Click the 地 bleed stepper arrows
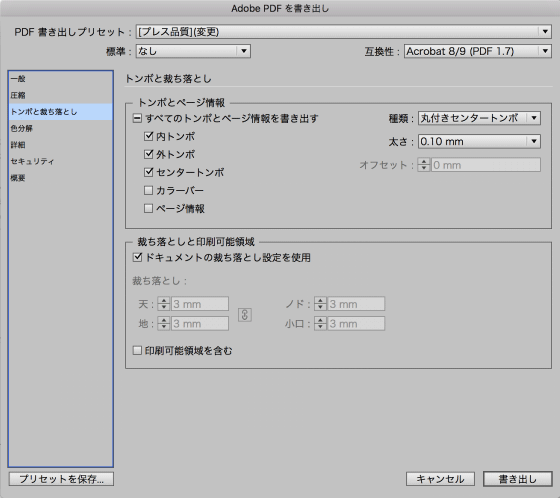 pos(164,323)
